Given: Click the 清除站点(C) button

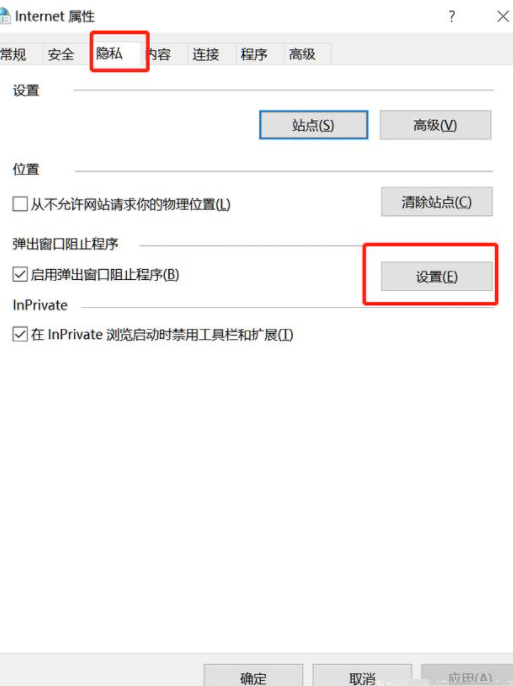Looking at the screenshot, I should pos(436,202).
